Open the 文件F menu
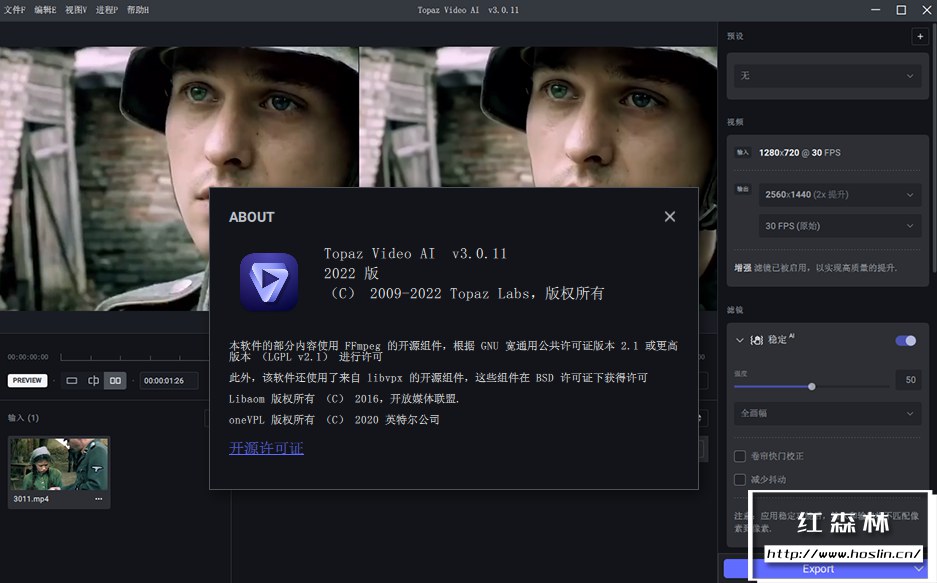 (x=14, y=10)
